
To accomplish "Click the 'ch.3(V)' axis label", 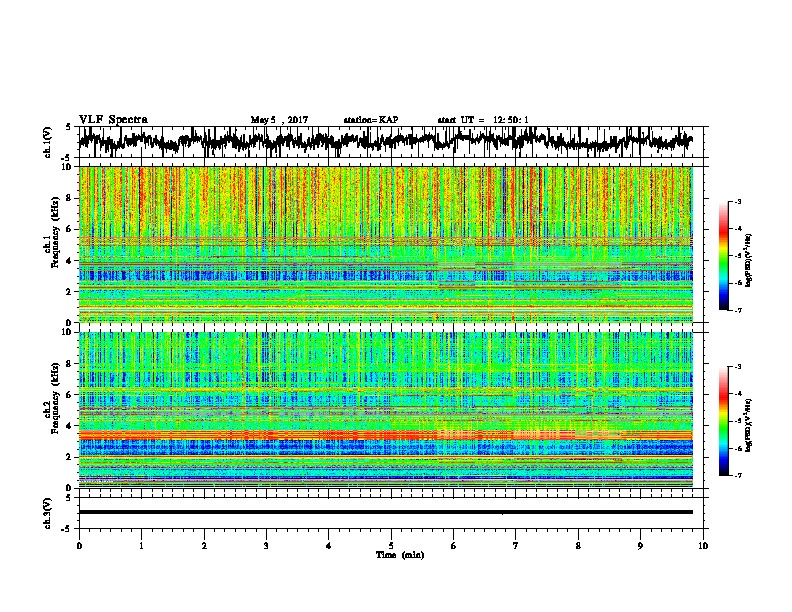I will click(x=47, y=514).
